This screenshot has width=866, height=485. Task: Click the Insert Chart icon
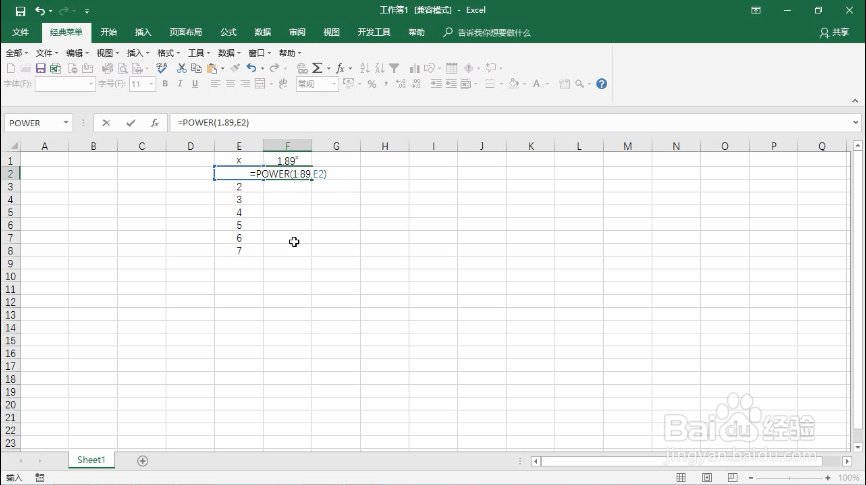[414, 68]
